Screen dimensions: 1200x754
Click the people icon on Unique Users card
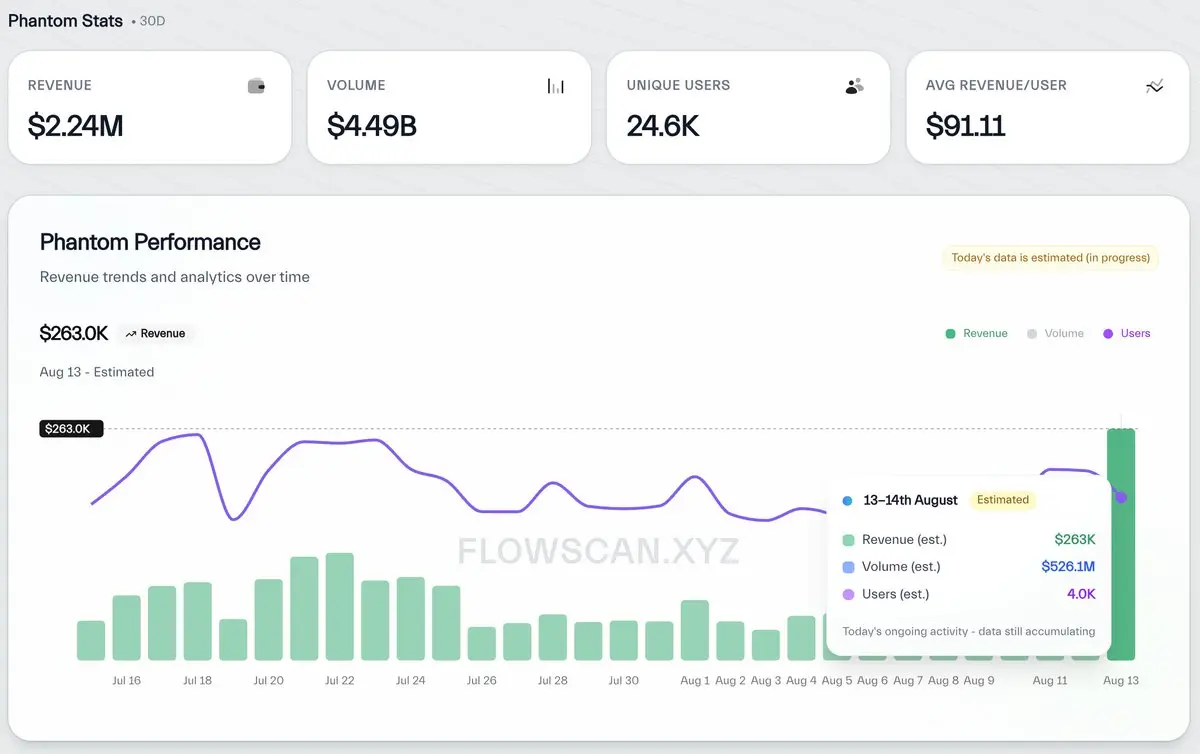(854, 86)
